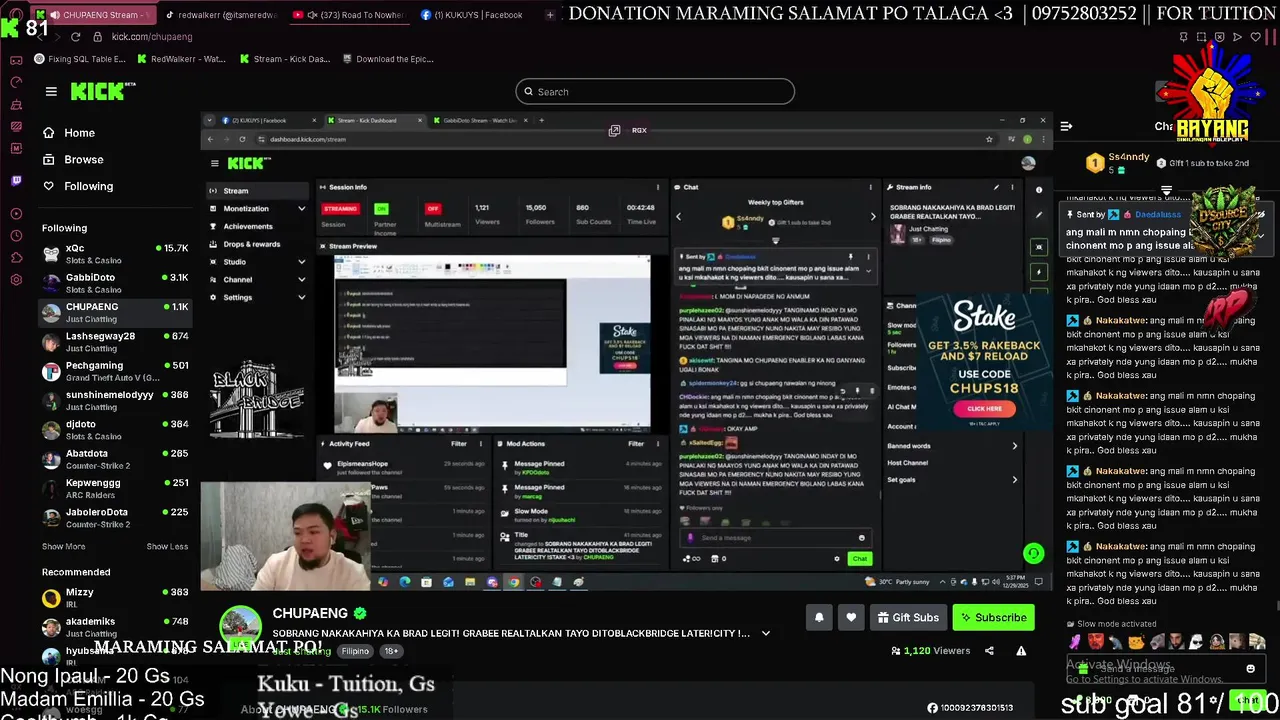Screen dimensions: 1280x720
Task: Click the green Chat button in dashboard
Action: [860, 559]
